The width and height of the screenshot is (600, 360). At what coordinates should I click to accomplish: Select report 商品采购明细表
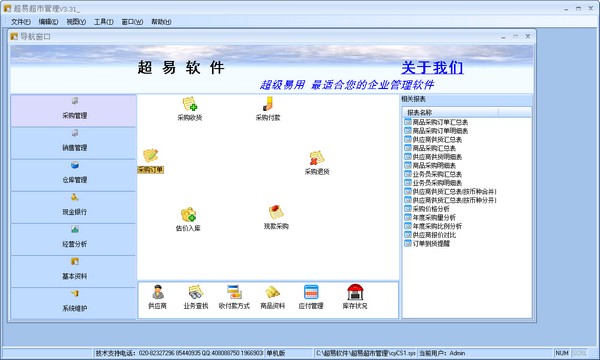click(430, 166)
